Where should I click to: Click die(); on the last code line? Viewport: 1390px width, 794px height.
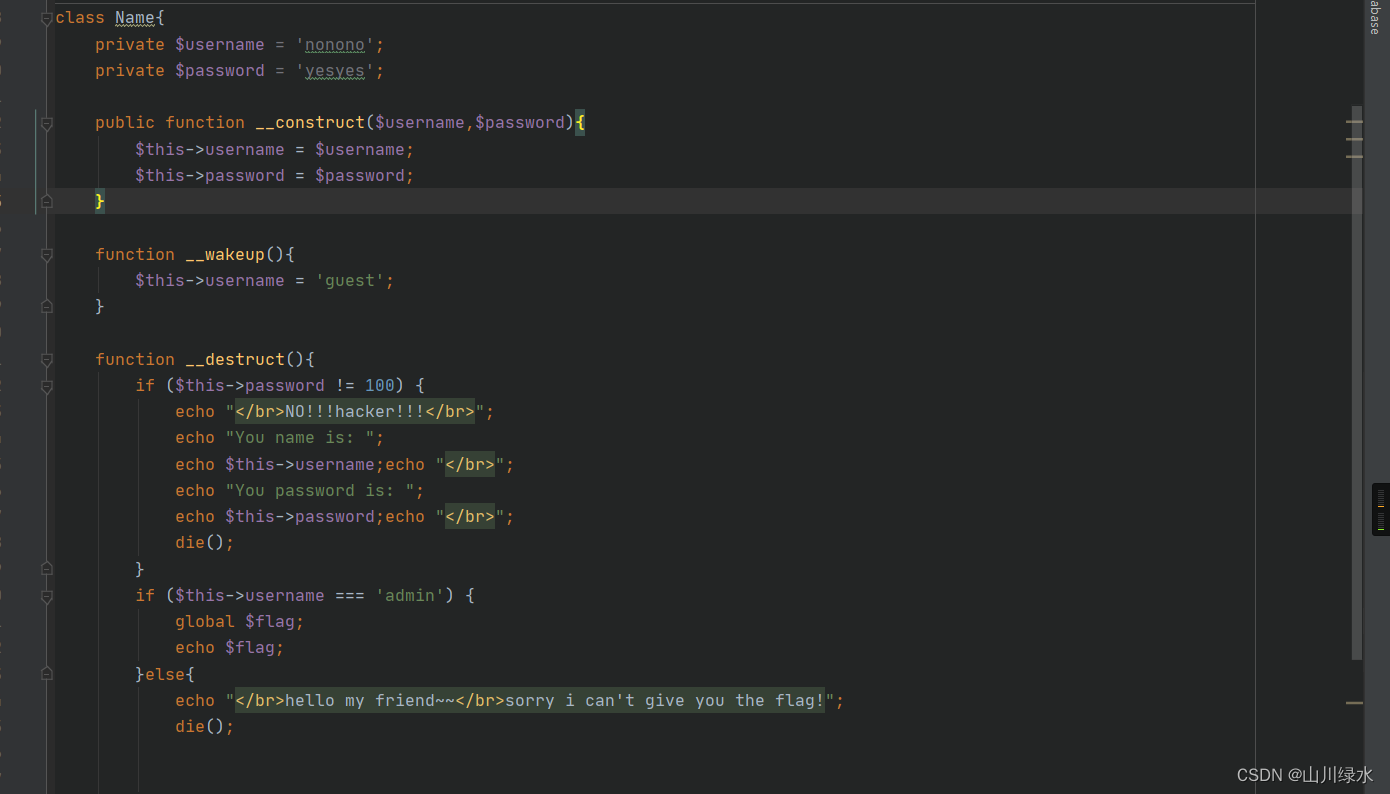coord(205,727)
